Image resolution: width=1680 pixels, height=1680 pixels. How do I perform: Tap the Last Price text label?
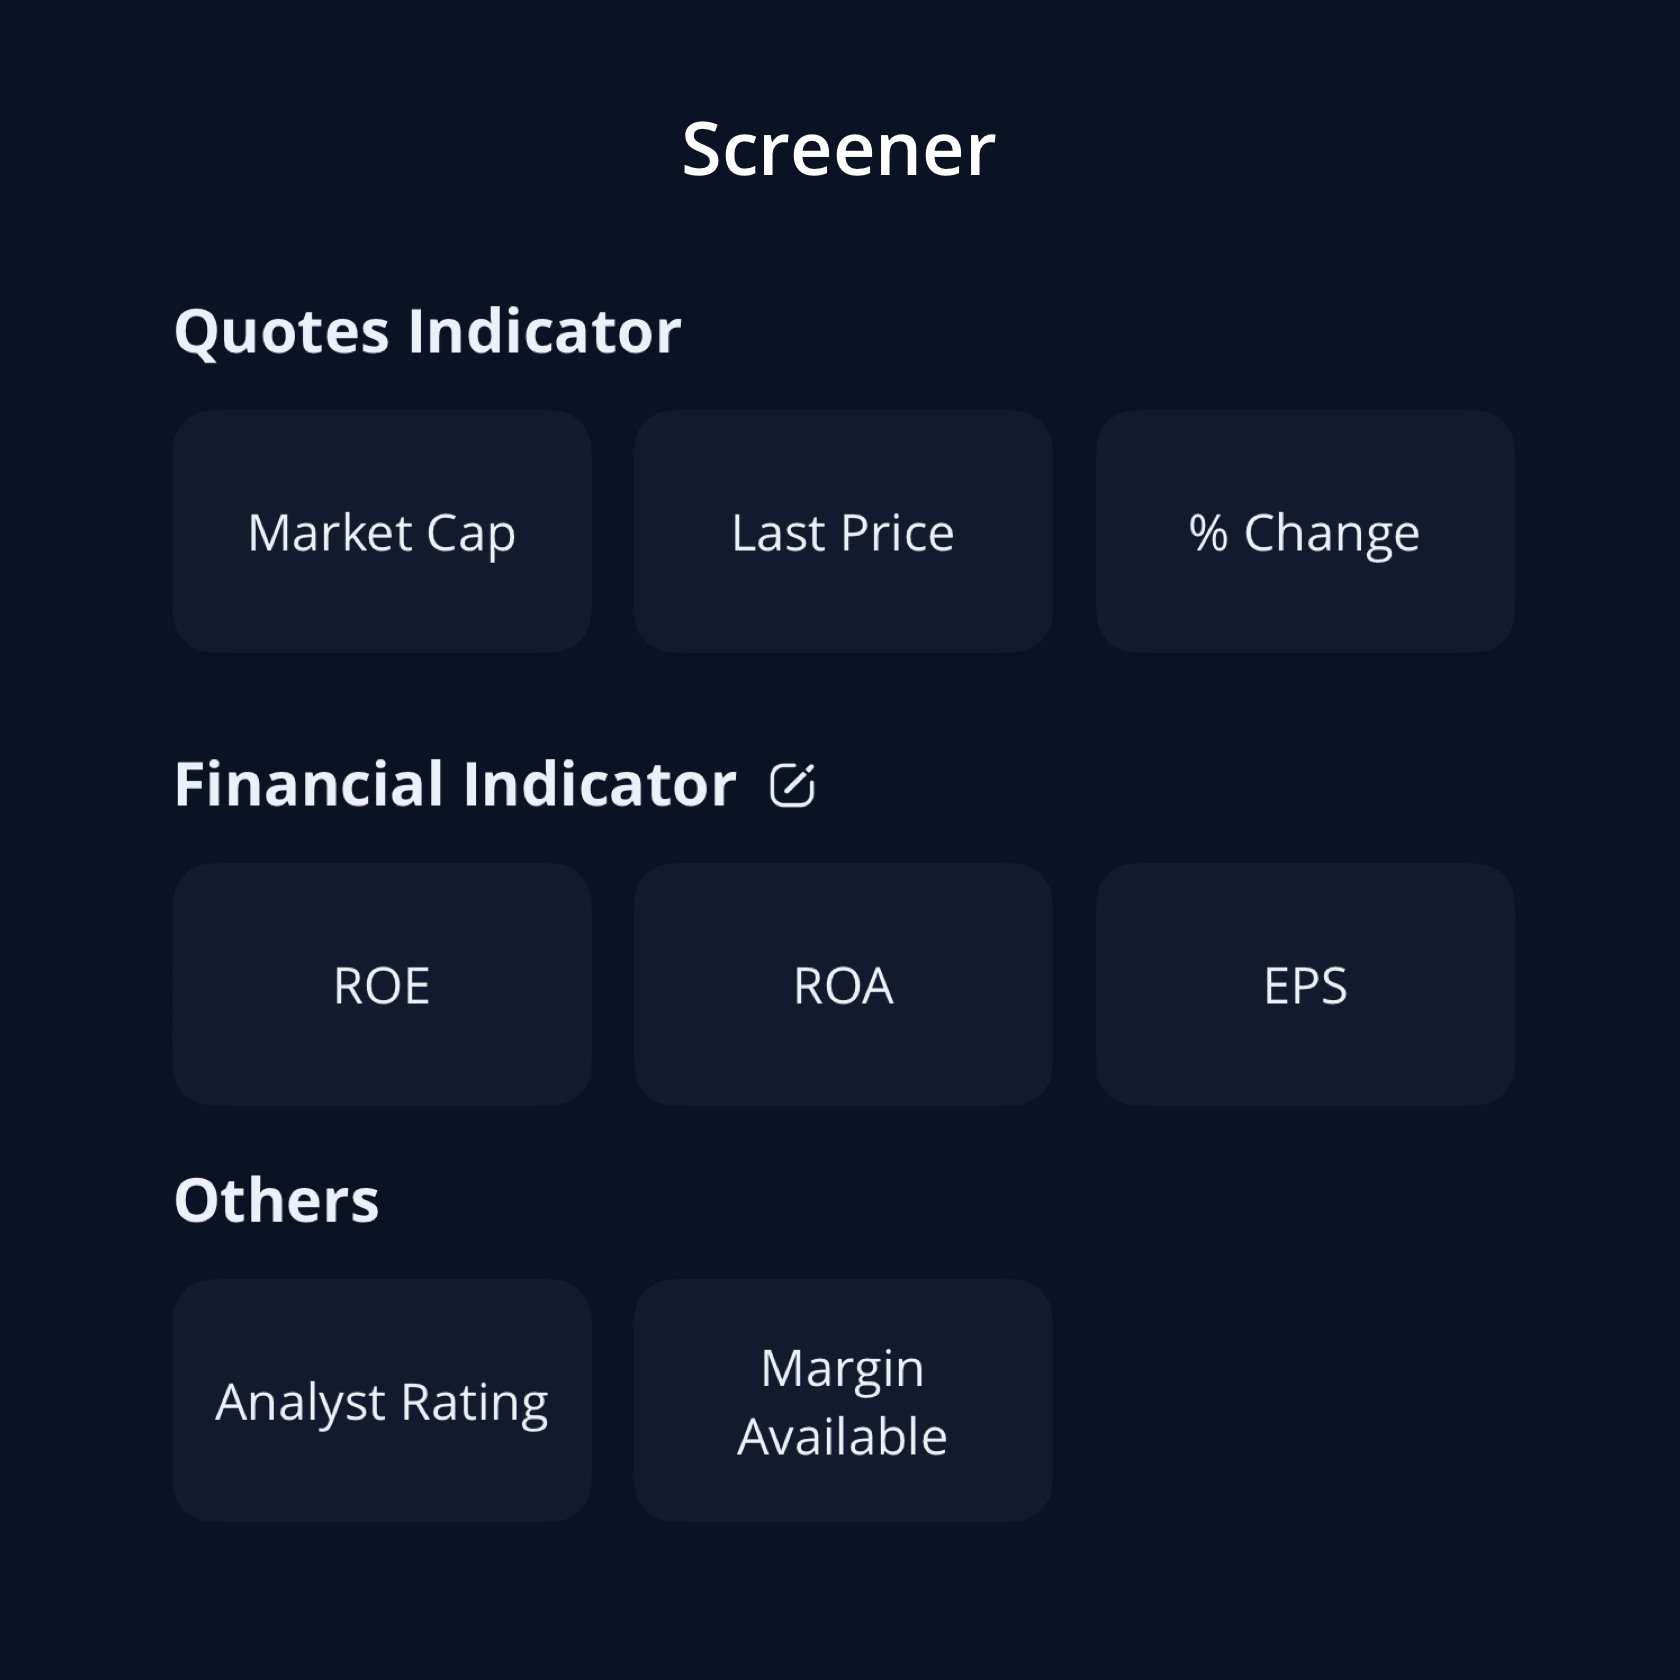tap(843, 533)
